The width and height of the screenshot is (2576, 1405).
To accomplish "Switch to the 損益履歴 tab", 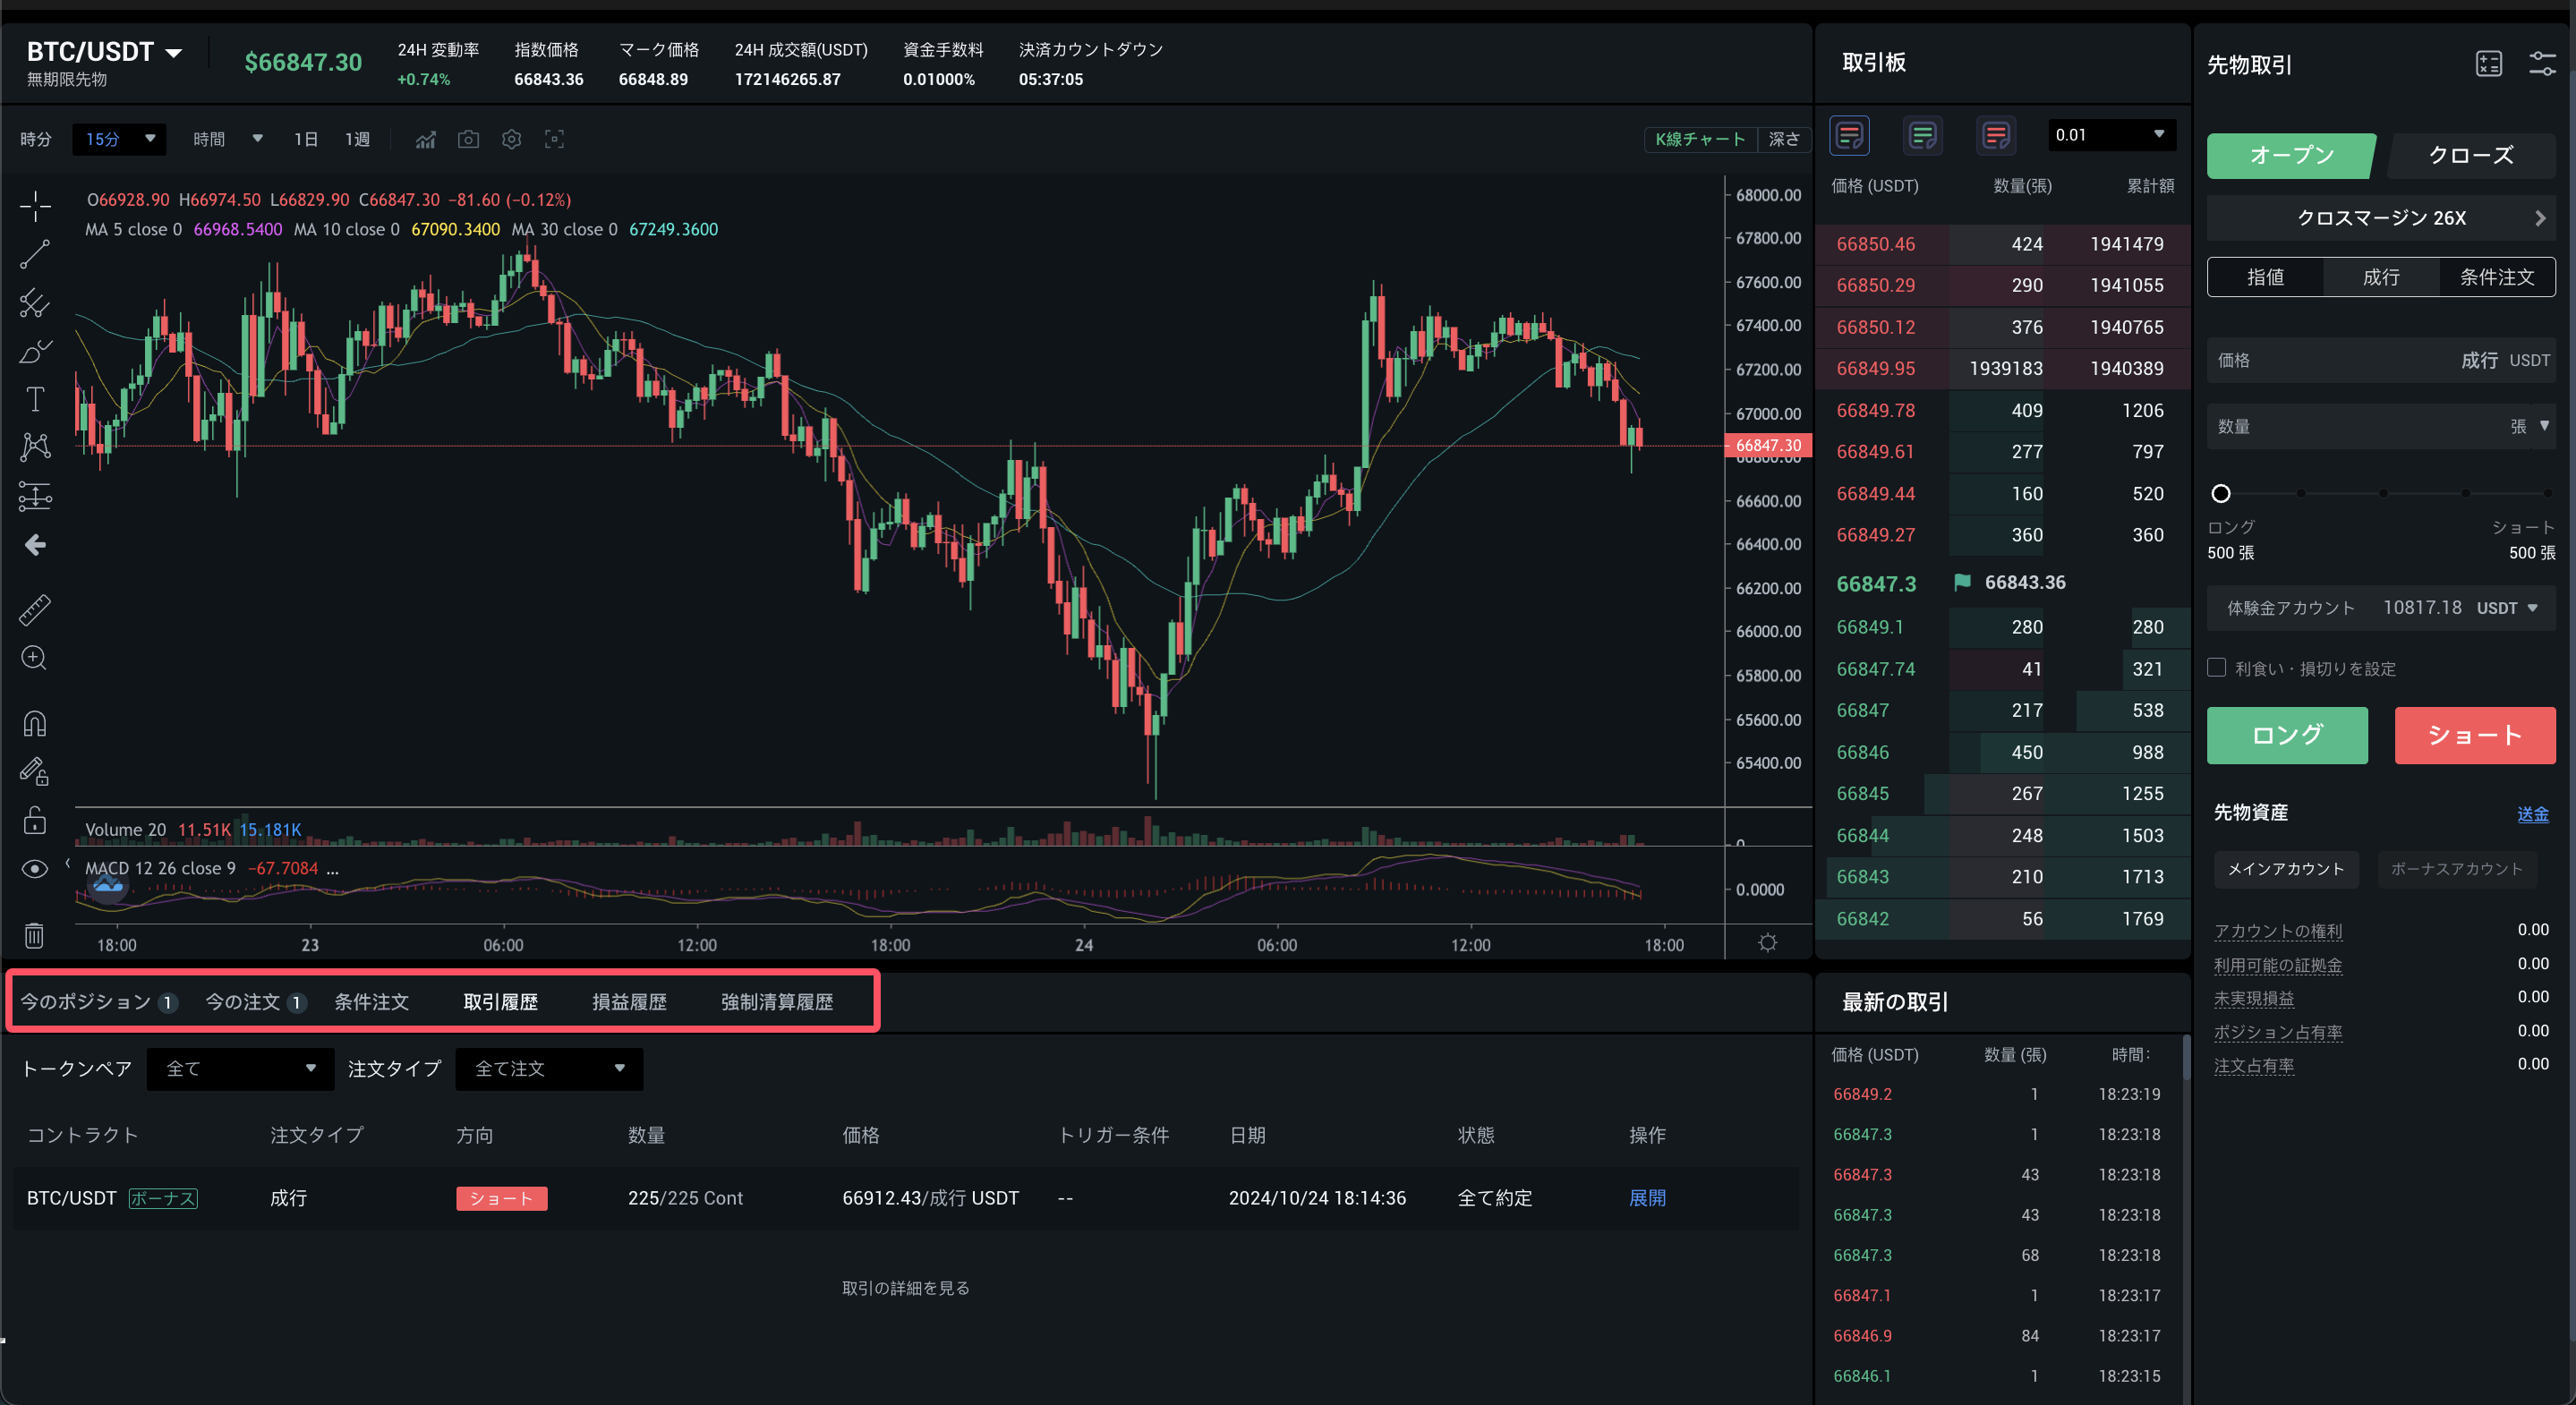I will tap(629, 1002).
